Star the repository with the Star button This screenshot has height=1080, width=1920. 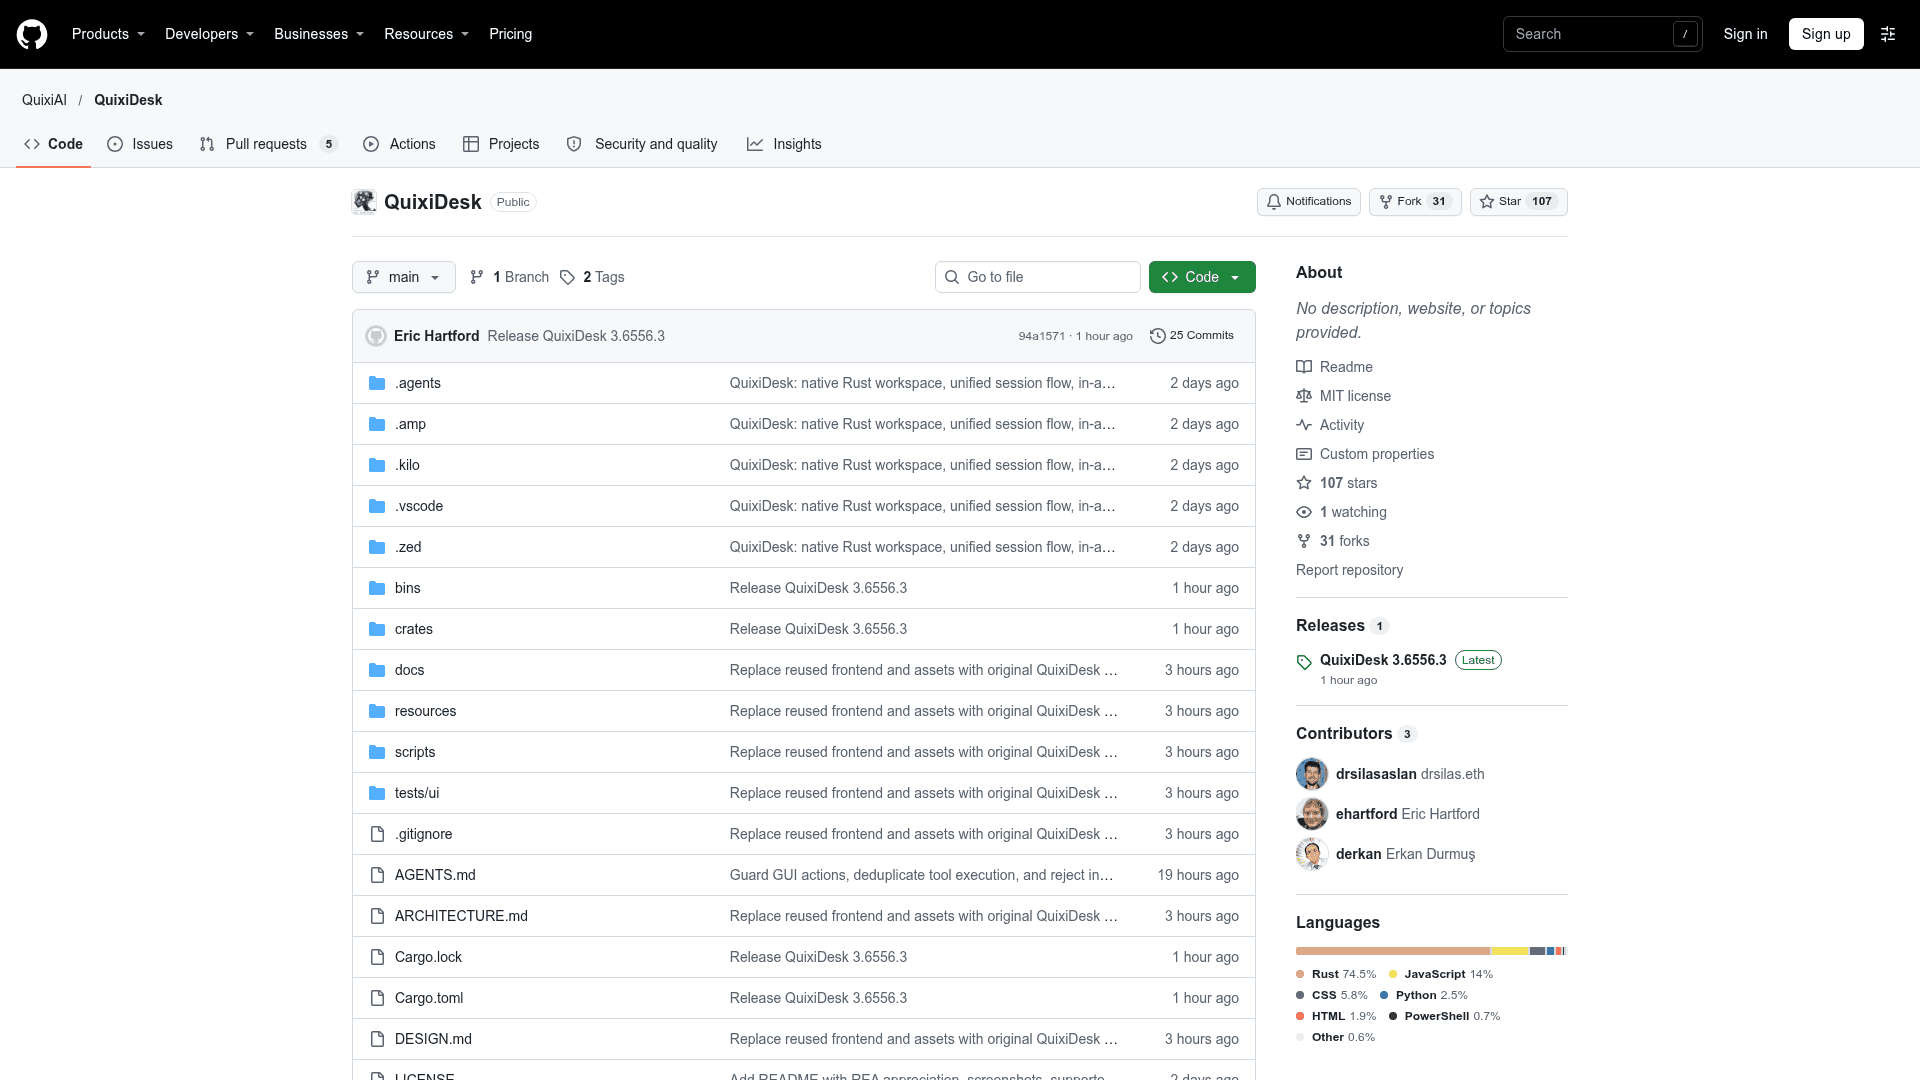[x=1519, y=202]
